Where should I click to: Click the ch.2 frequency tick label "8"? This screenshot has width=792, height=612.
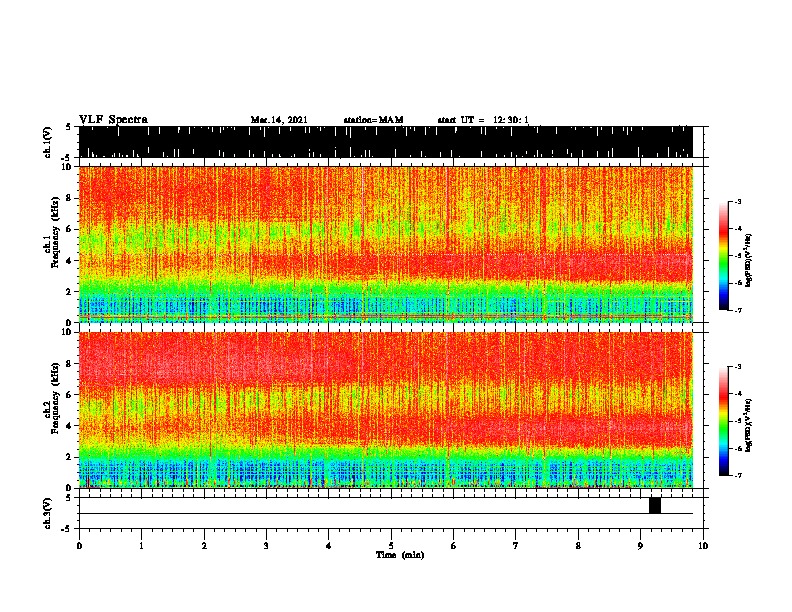click(x=70, y=364)
